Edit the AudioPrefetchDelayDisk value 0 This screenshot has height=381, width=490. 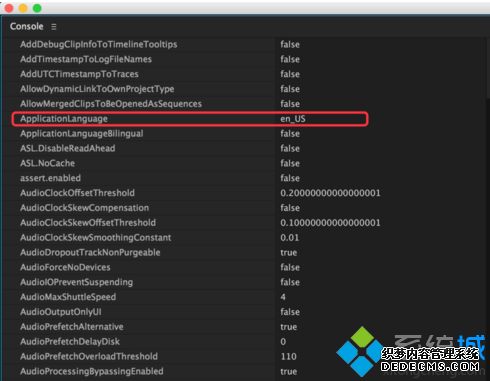click(283, 342)
